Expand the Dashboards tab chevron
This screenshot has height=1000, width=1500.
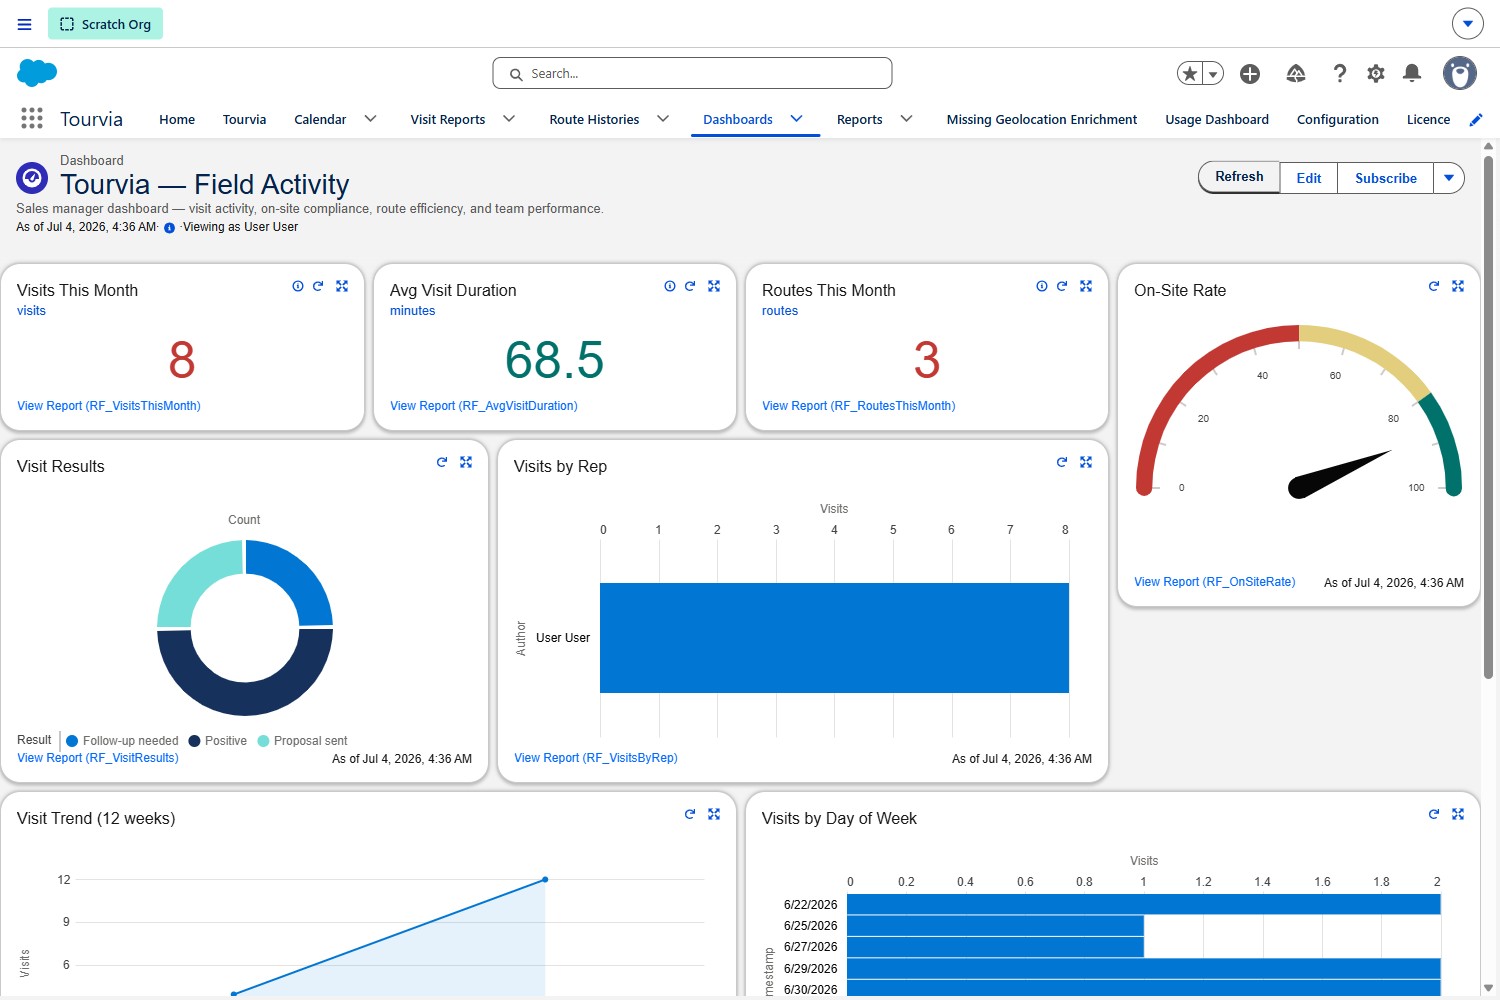click(x=797, y=119)
